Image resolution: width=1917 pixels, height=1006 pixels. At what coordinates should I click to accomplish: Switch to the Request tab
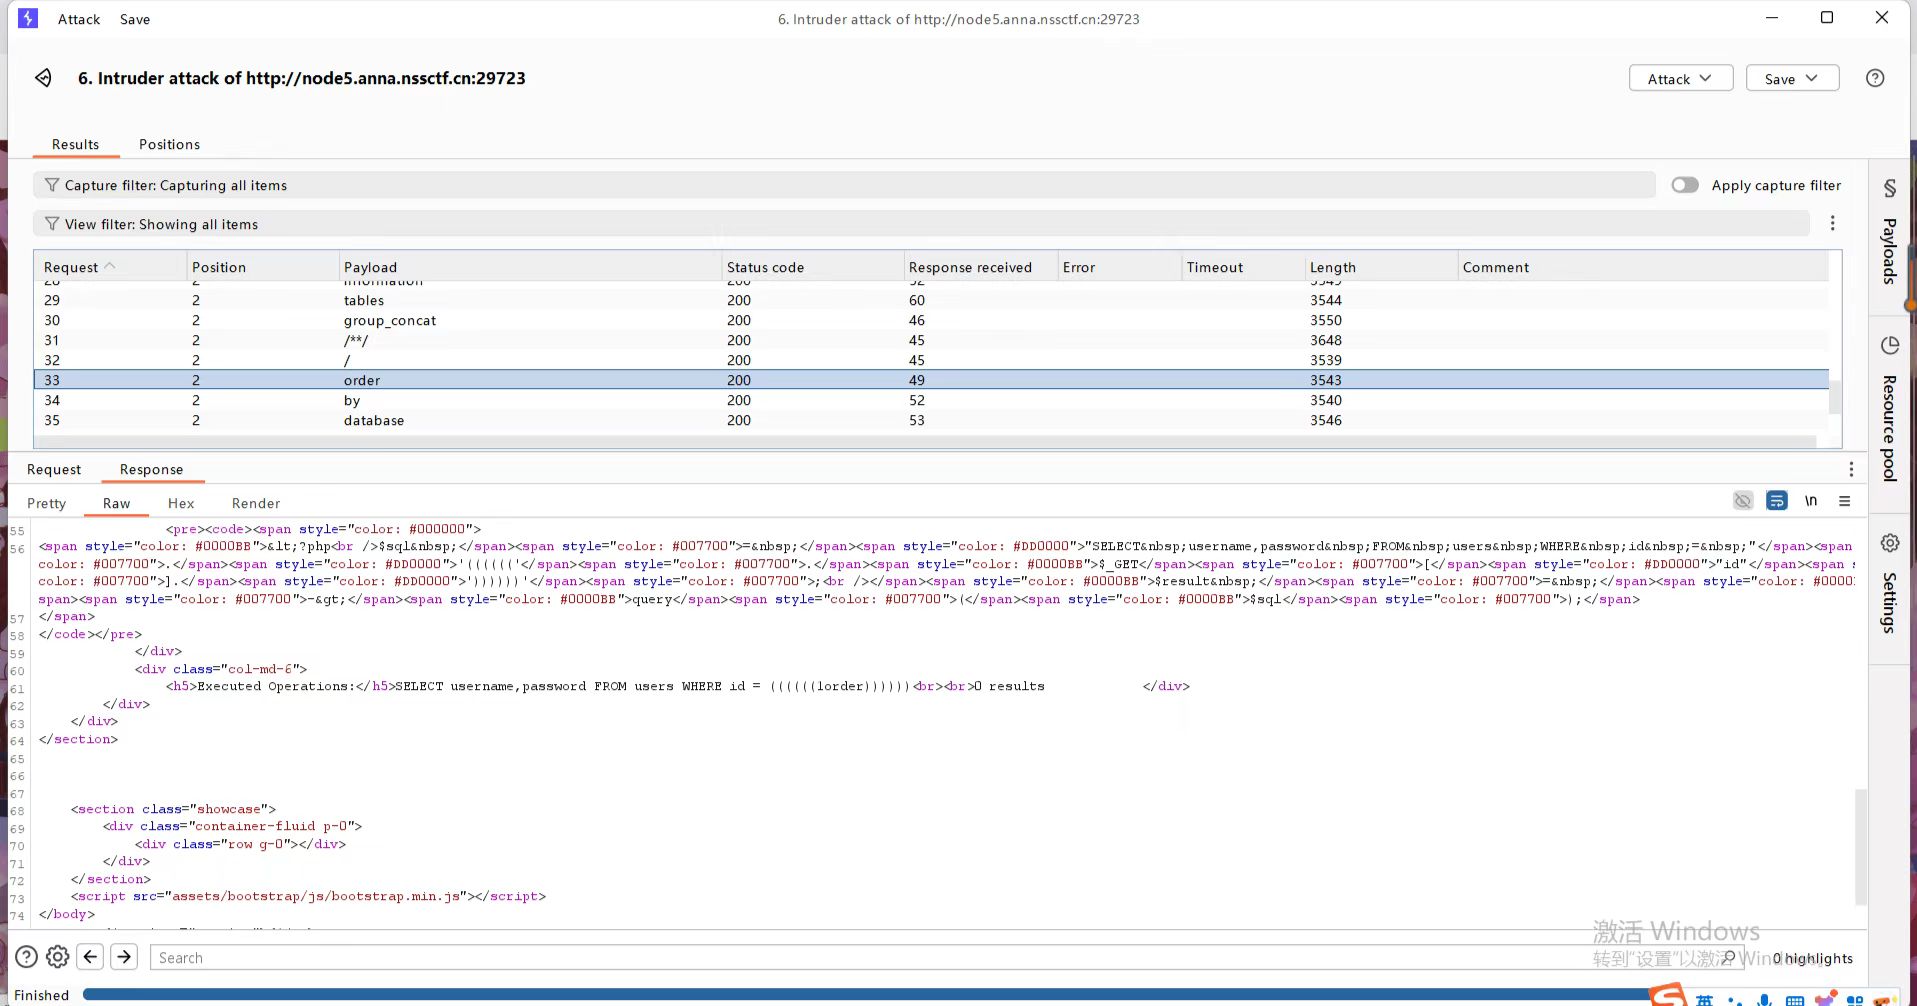point(54,469)
